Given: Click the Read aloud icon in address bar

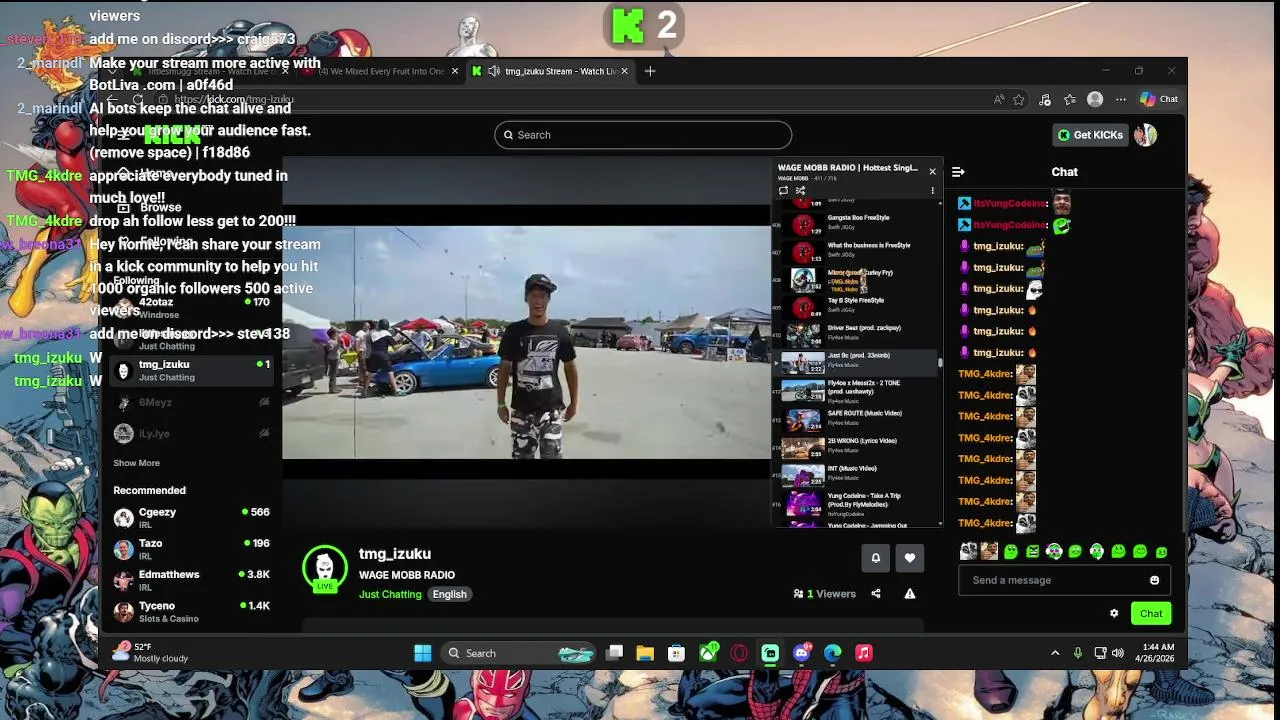Looking at the screenshot, I should click(999, 99).
